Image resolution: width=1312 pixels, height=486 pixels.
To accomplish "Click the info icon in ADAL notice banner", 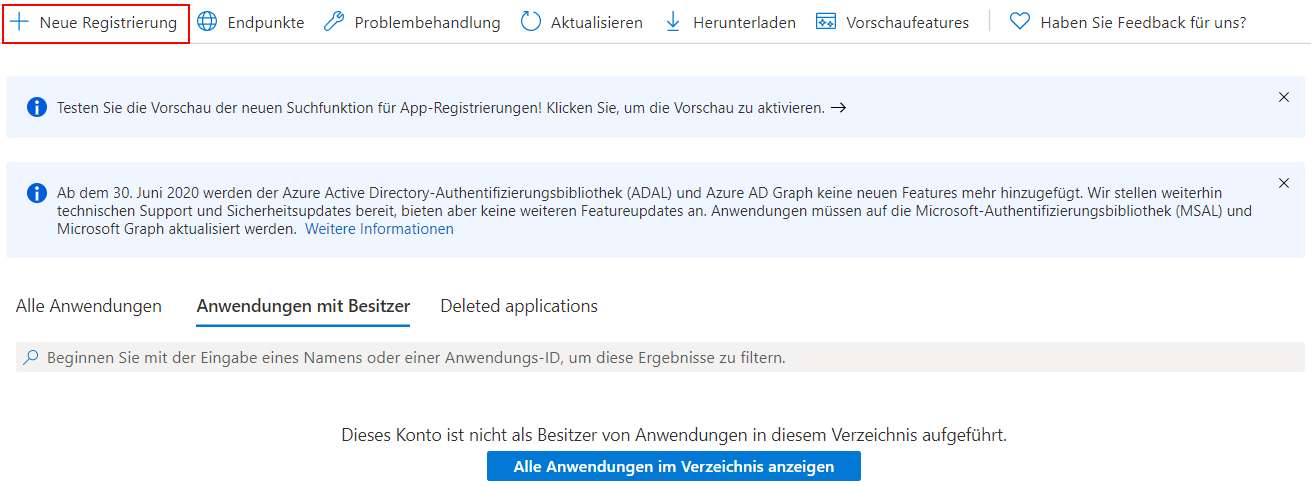I will pos(37,192).
